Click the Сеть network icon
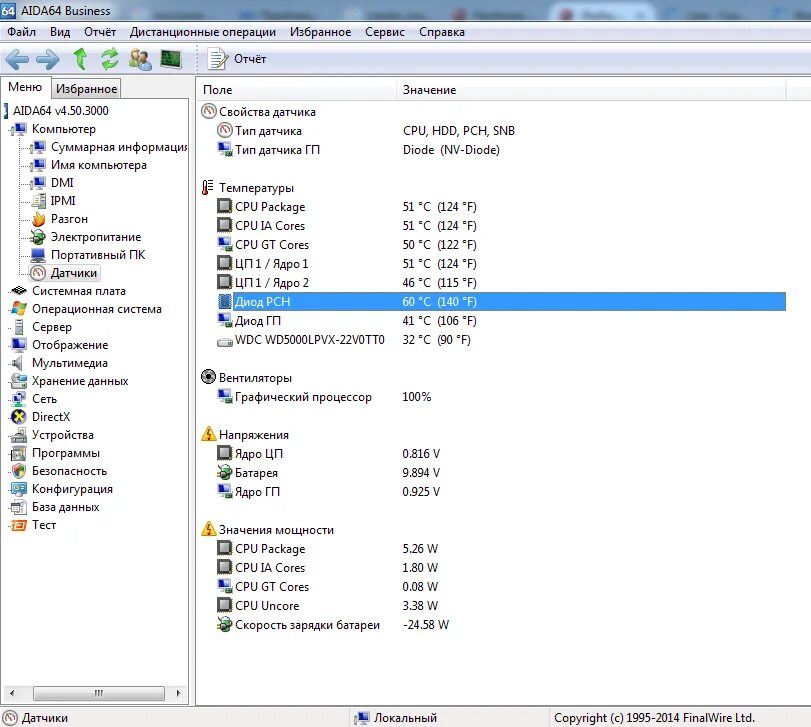The width and height of the screenshot is (811, 727). tap(19, 399)
